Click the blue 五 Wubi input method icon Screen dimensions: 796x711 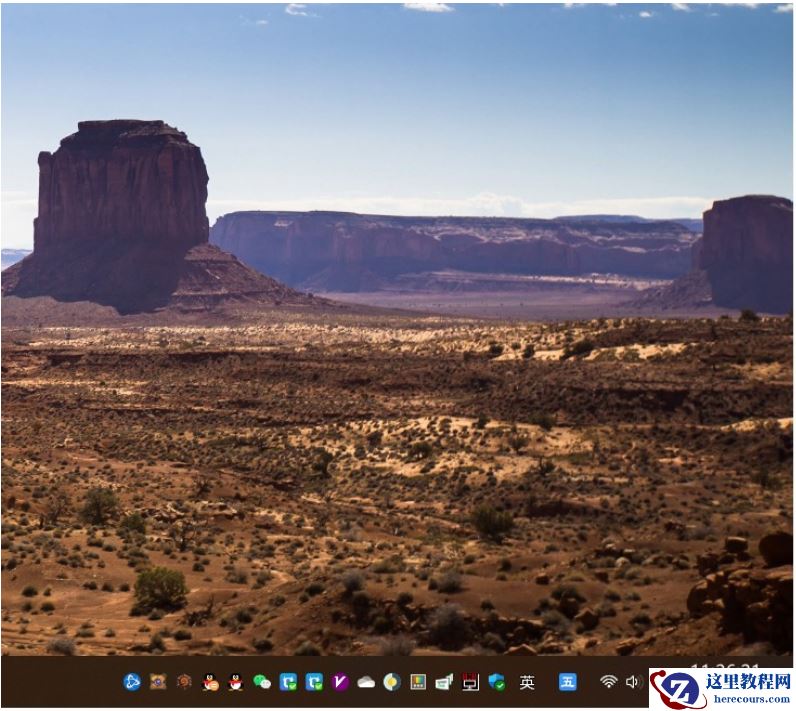point(568,682)
